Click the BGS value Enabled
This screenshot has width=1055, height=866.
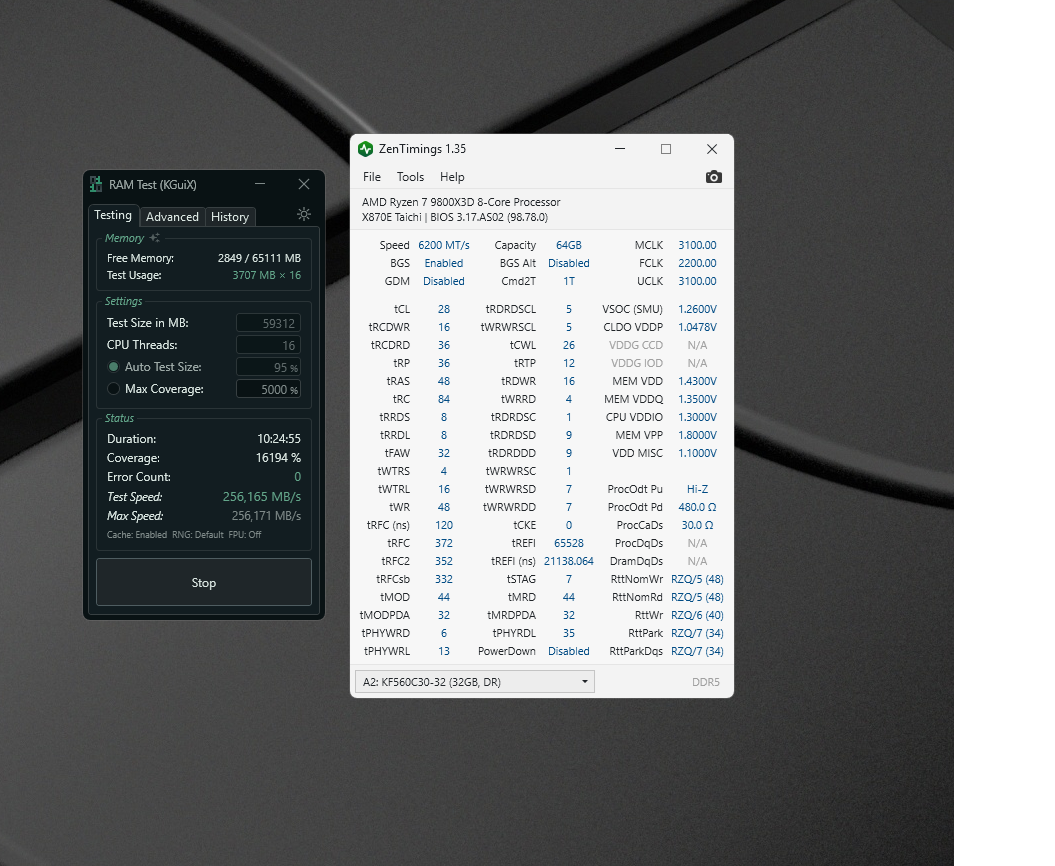[444, 263]
